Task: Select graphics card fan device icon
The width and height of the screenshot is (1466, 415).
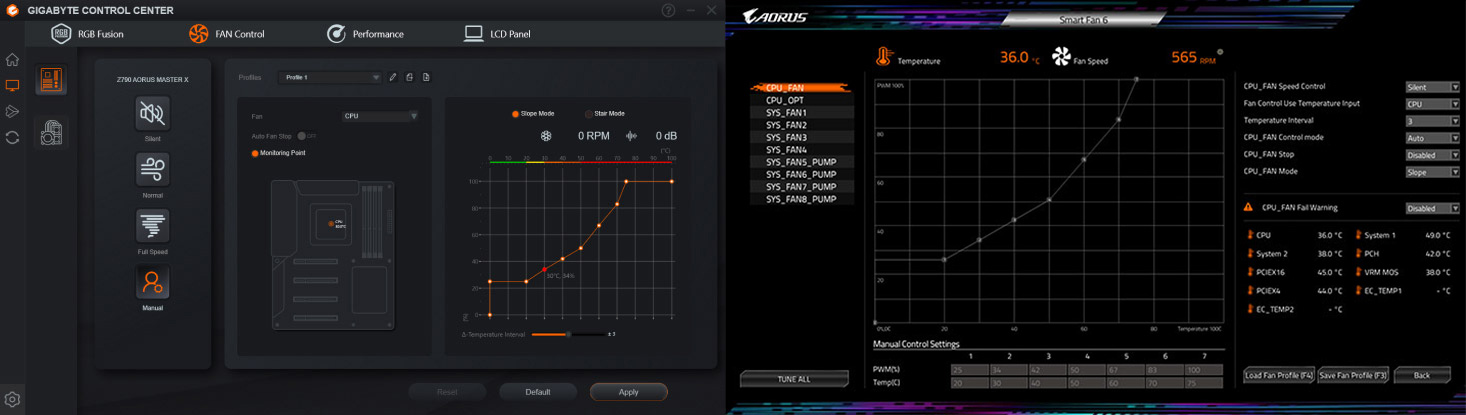Action: tap(51, 132)
